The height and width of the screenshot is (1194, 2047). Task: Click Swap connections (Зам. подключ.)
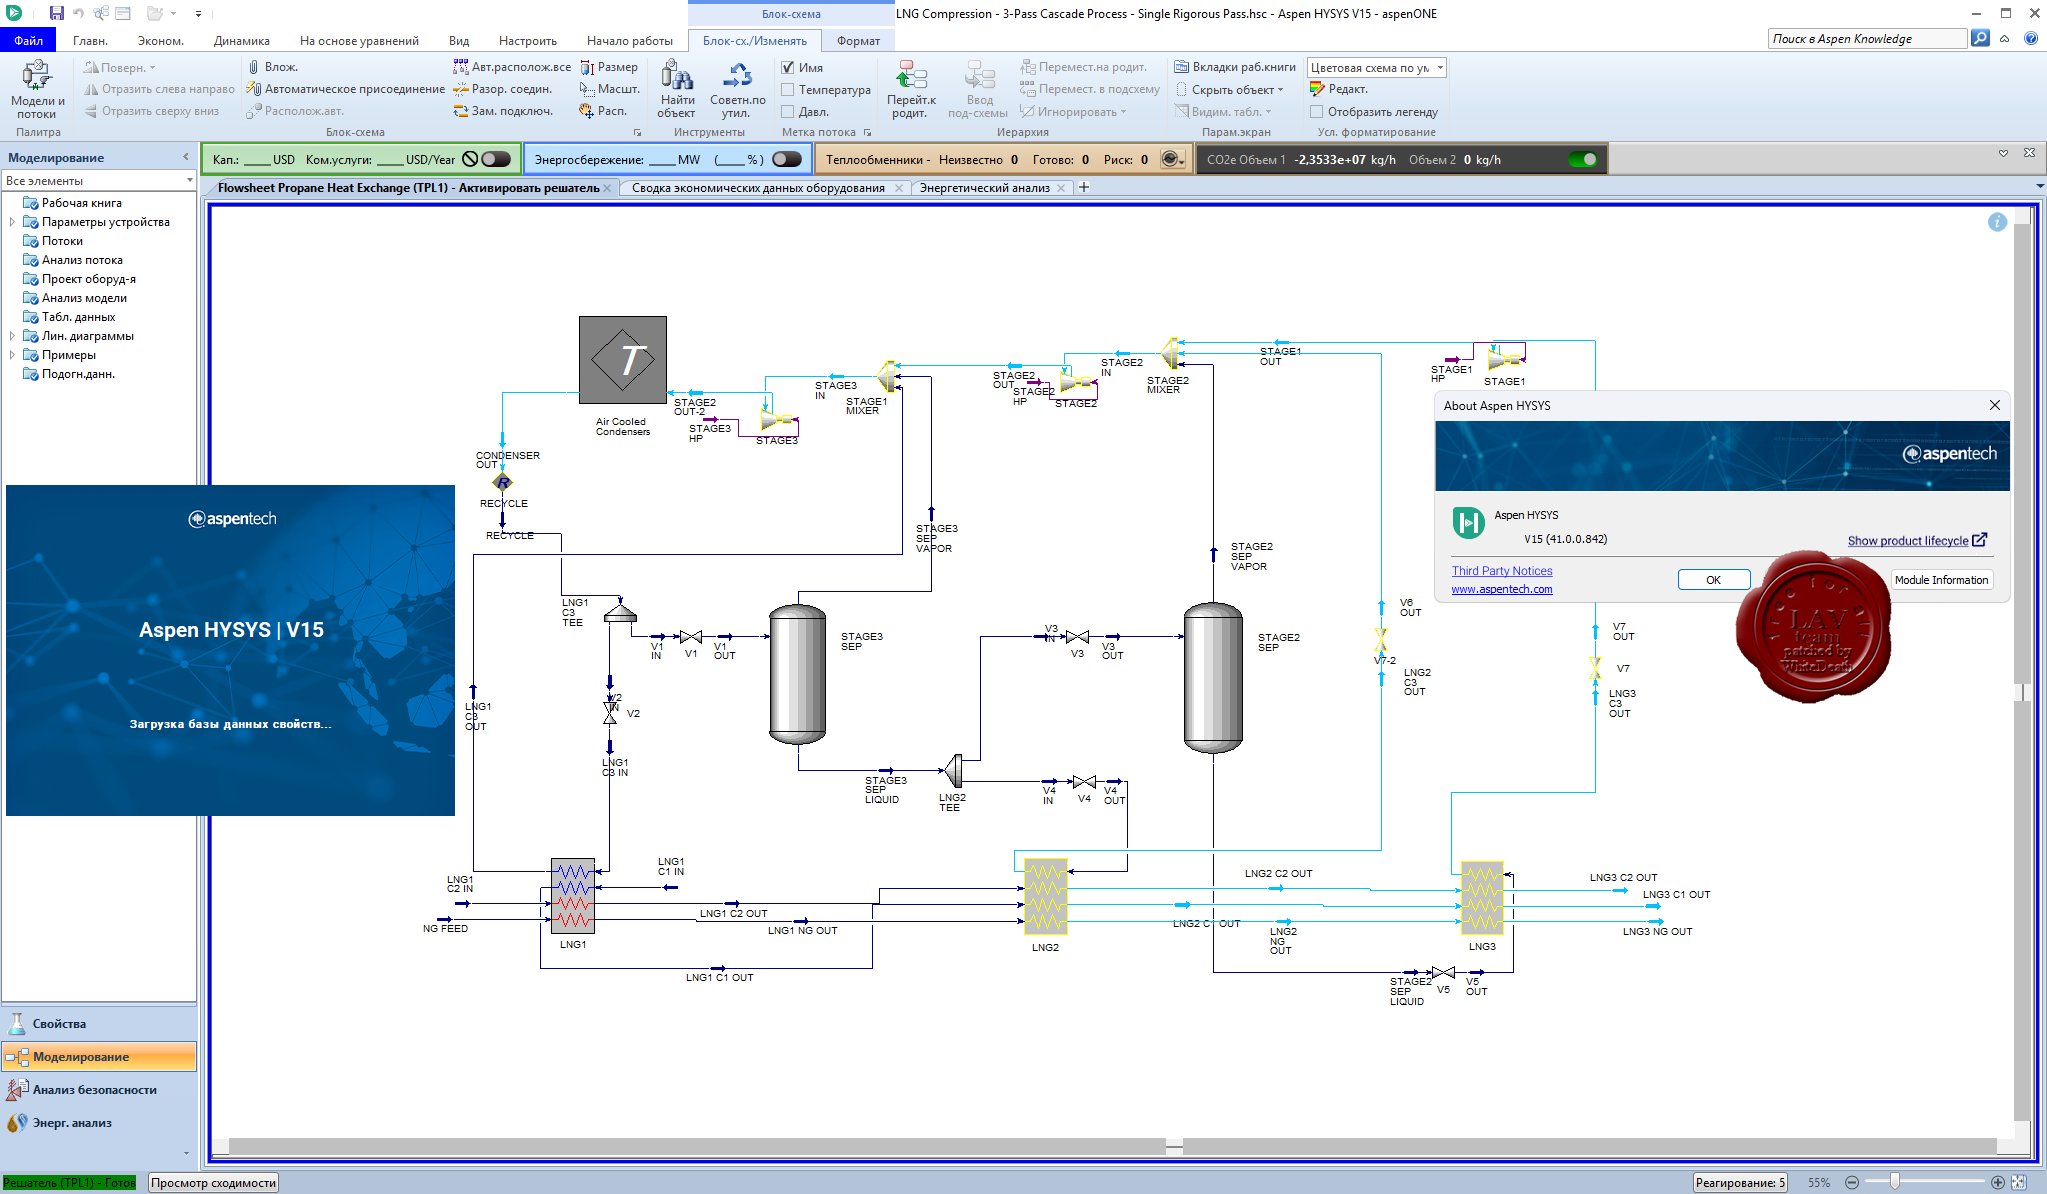(x=503, y=111)
